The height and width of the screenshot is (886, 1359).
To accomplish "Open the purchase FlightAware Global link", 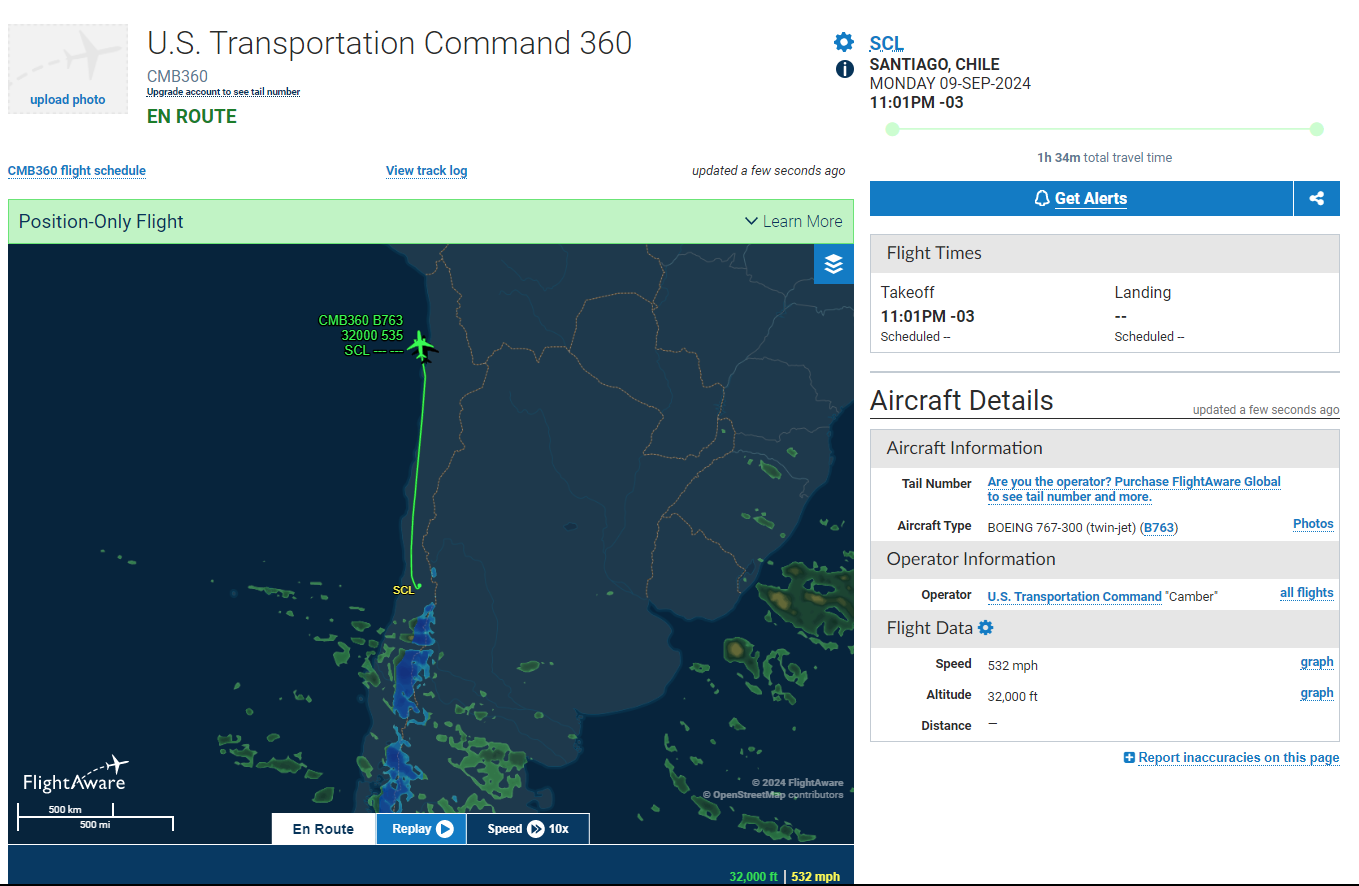I will pos(1134,489).
